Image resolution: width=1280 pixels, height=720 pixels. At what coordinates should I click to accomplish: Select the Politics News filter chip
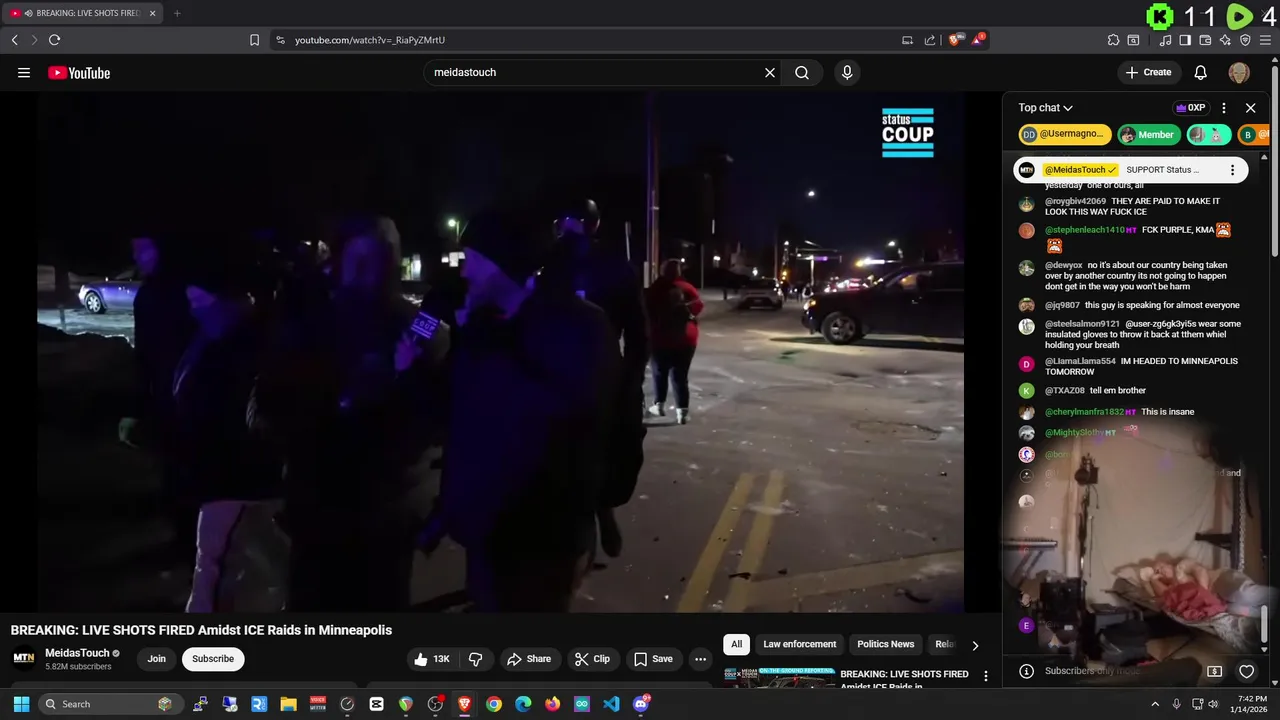tap(885, 644)
